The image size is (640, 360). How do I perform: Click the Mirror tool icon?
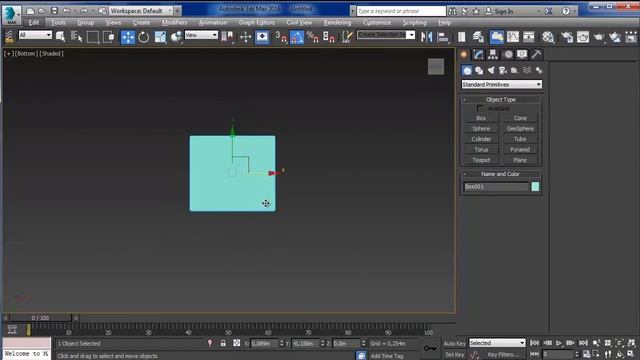coord(427,37)
